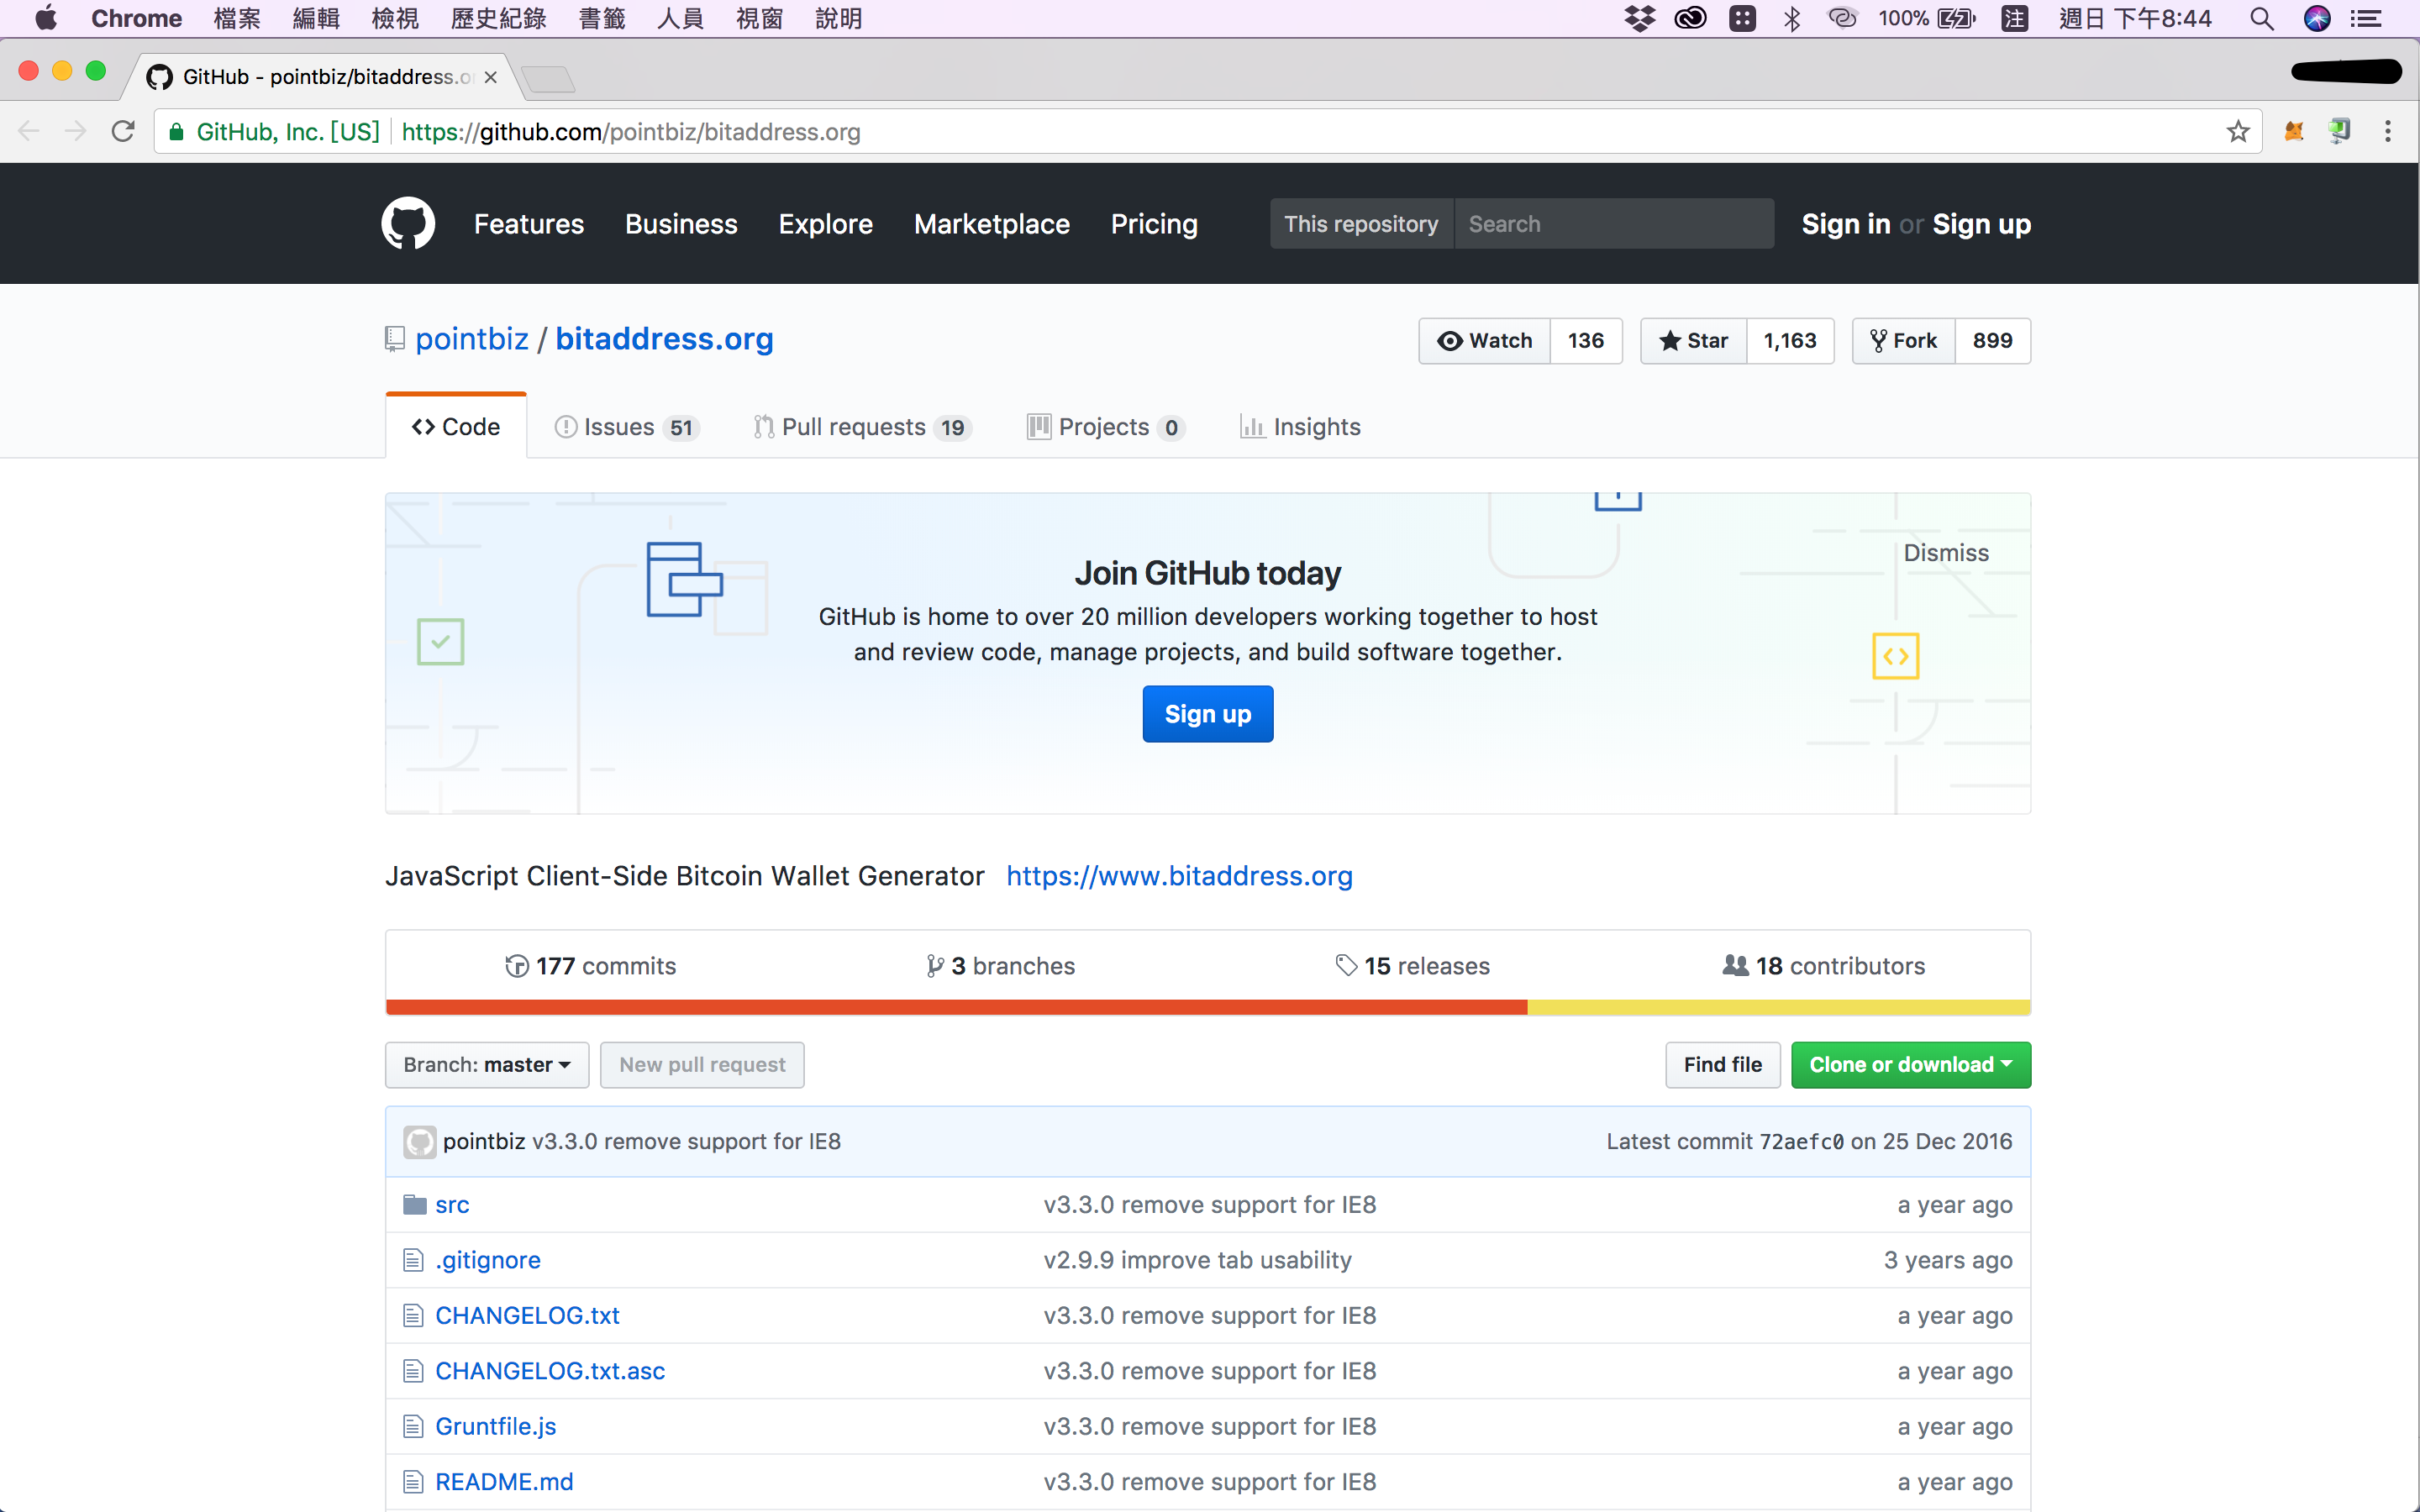Click This repository search scope selector

point(1361,224)
